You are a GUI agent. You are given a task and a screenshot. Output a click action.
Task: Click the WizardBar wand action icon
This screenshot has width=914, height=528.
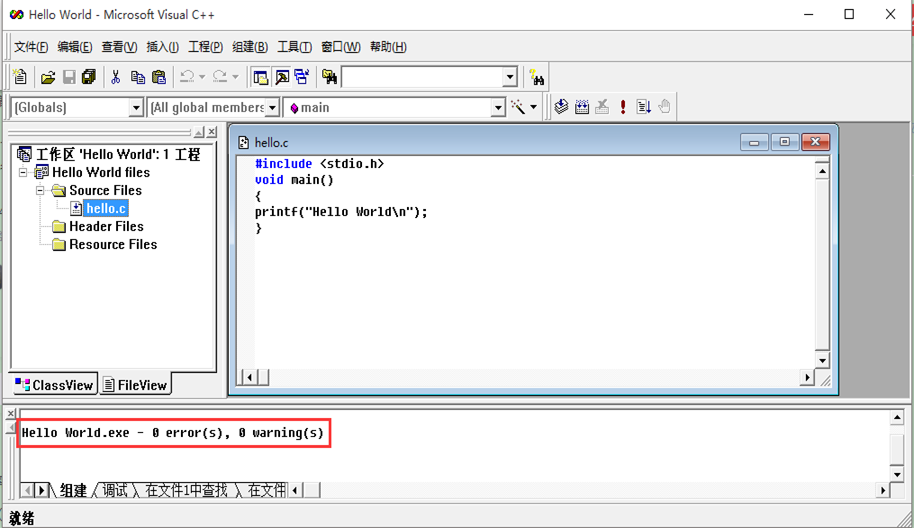click(x=518, y=107)
